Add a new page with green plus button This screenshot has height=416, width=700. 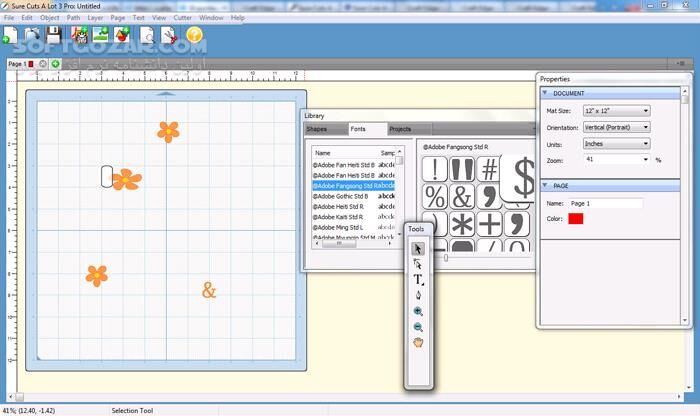[x=56, y=64]
